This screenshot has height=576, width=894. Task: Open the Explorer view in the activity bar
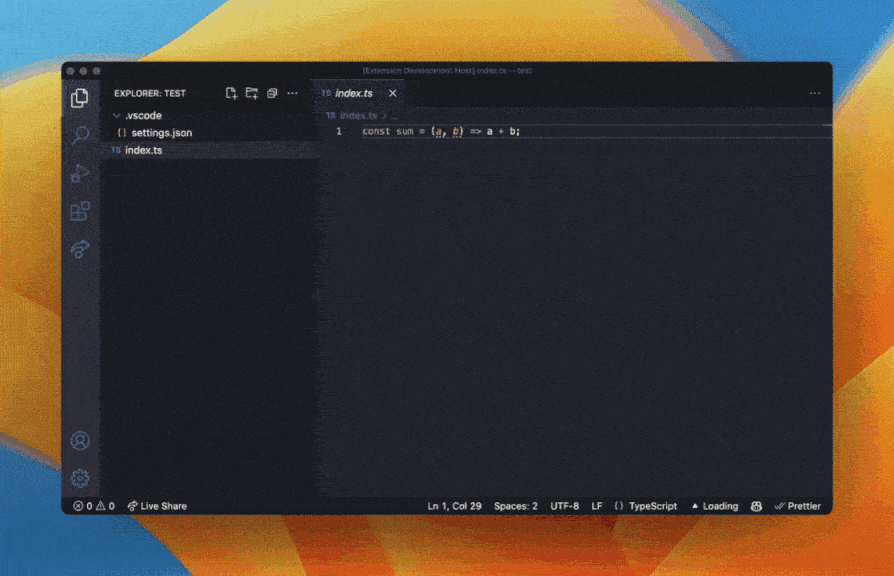tap(80, 99)
